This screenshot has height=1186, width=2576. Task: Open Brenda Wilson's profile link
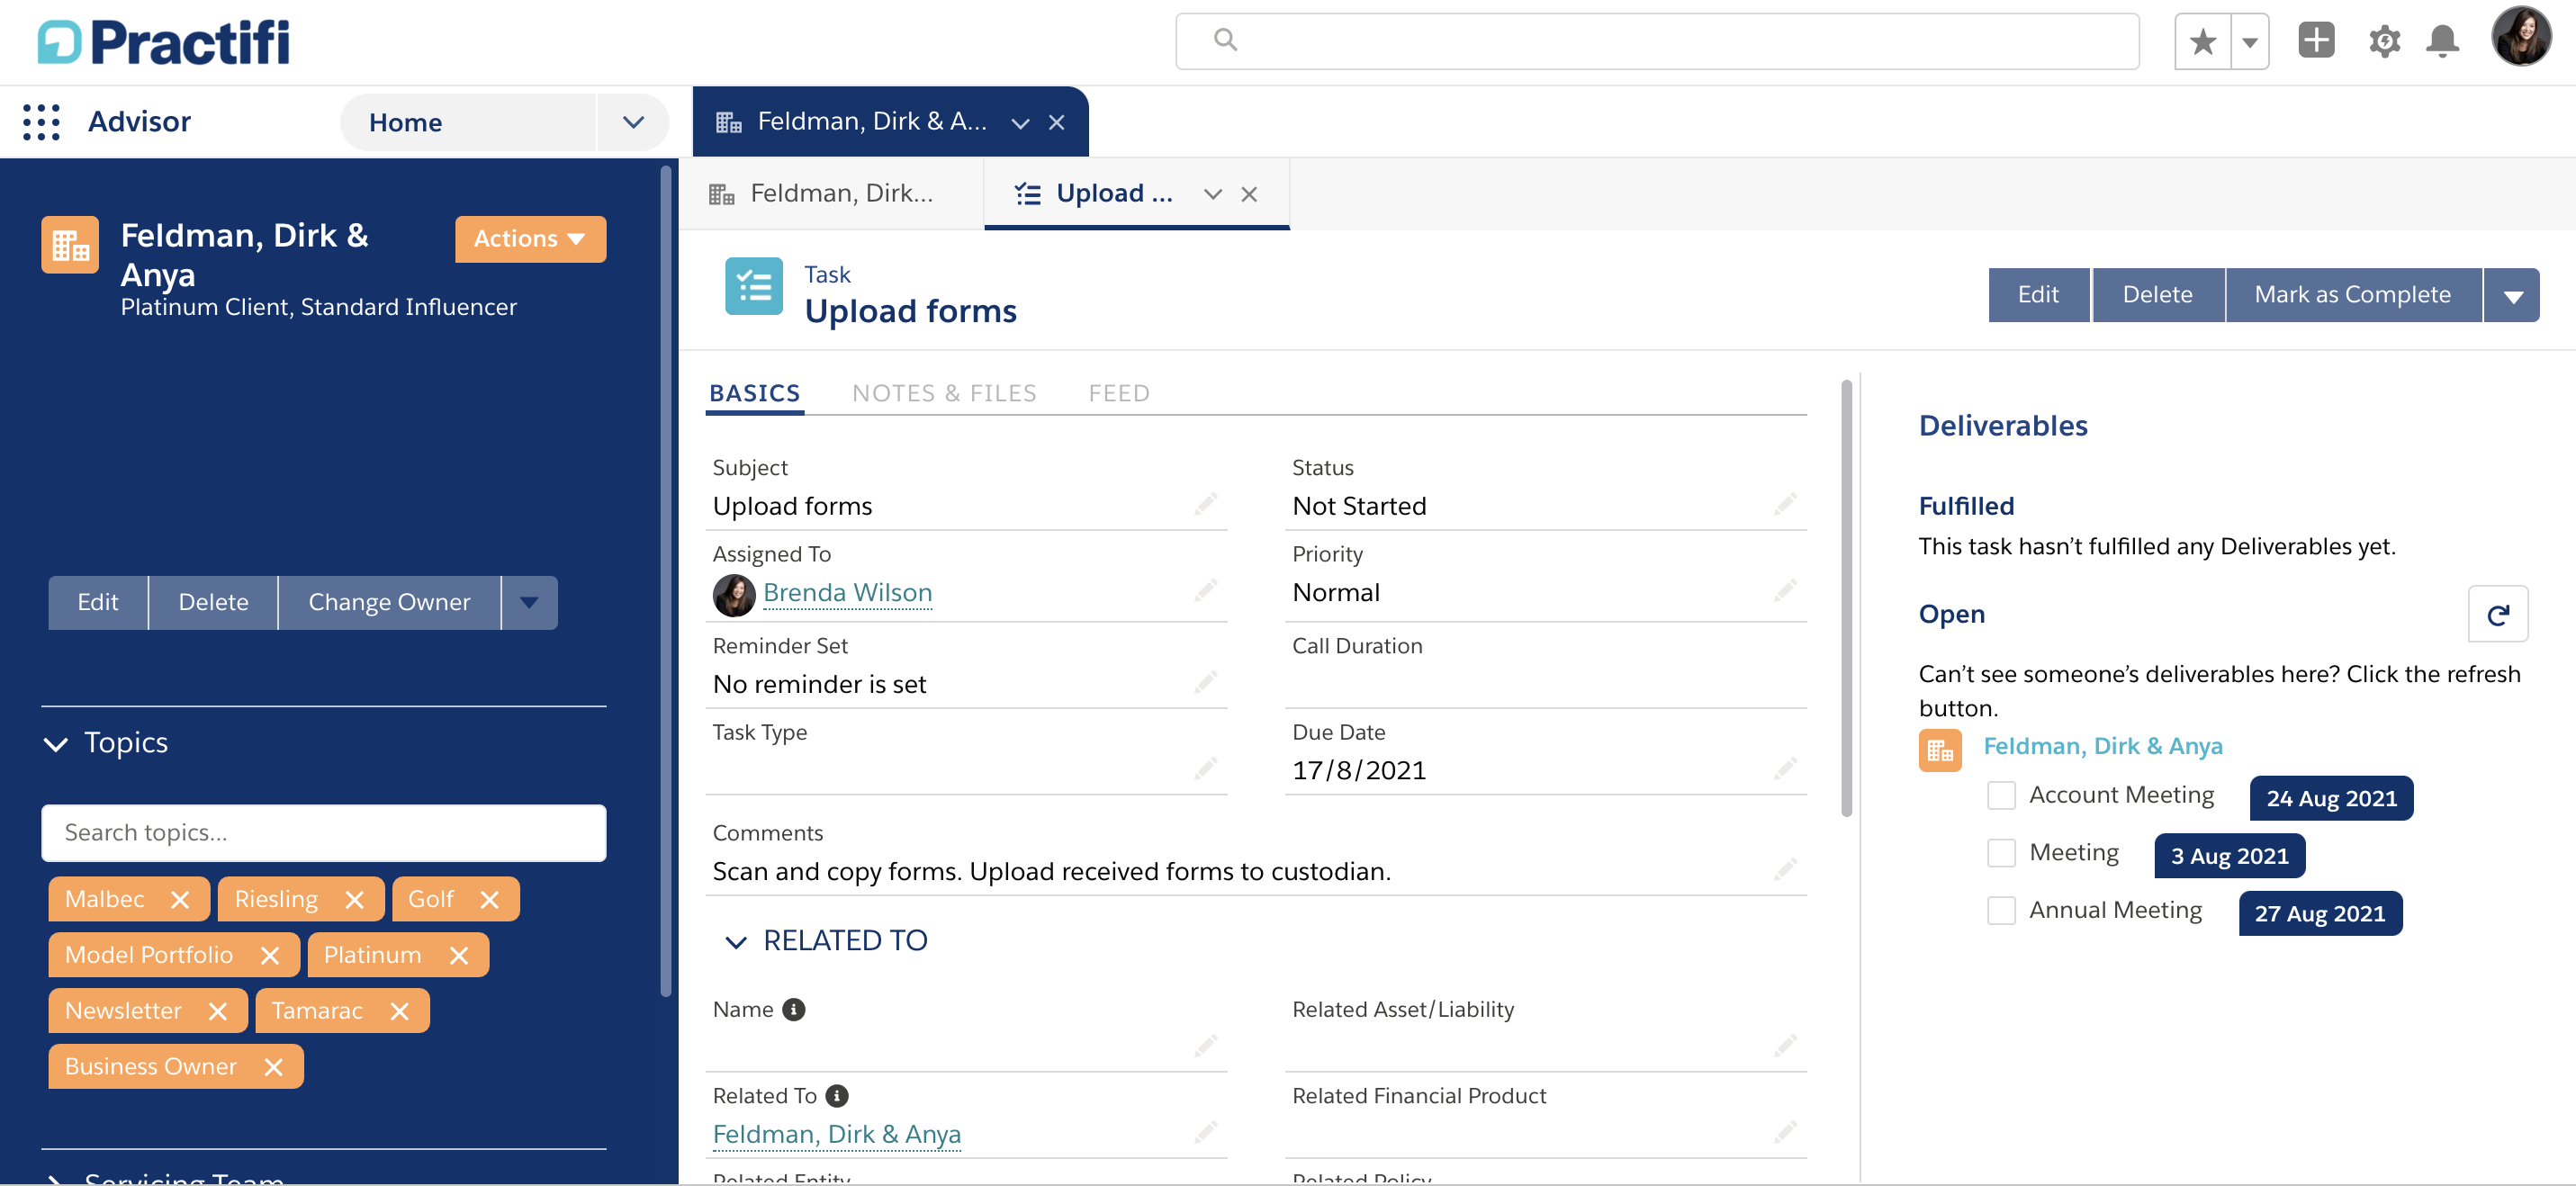pos(847,592)
